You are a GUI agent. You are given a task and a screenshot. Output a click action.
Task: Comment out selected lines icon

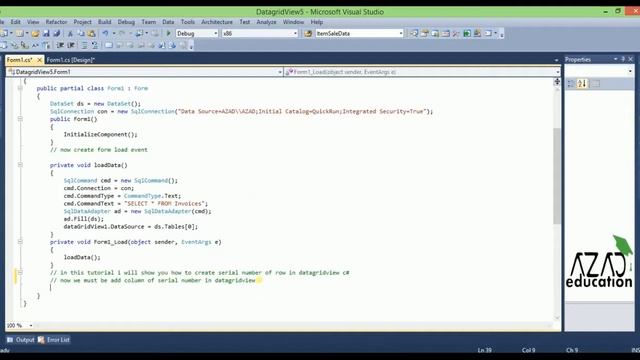[x=84, y=45]
